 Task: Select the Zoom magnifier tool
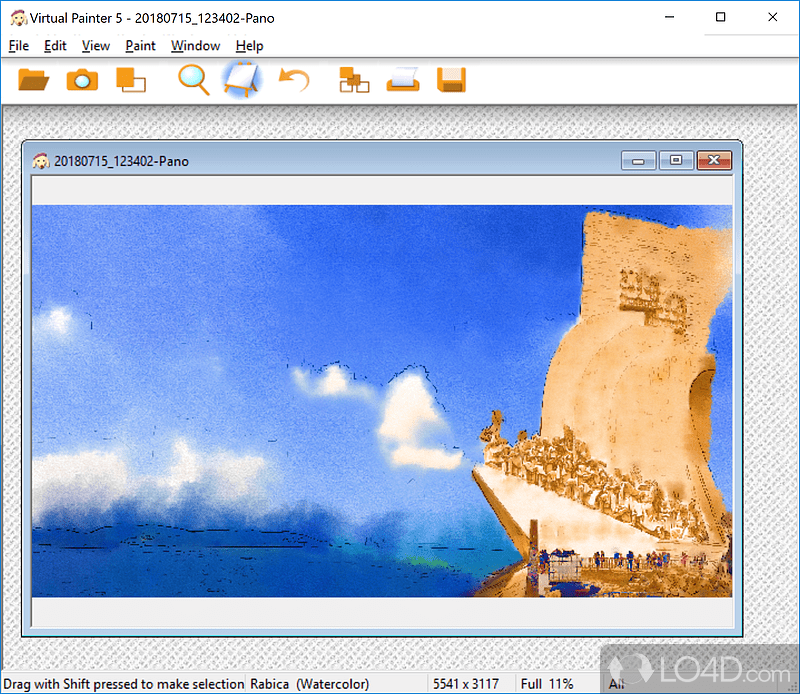pyautogui.click(x=193, y=80)
